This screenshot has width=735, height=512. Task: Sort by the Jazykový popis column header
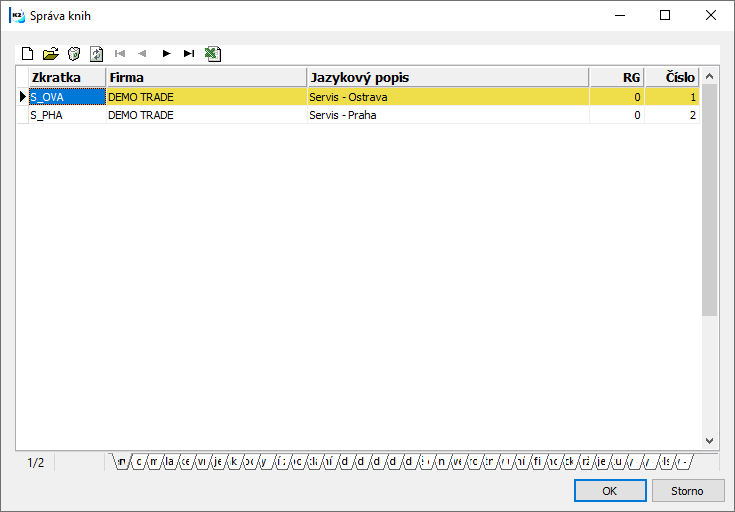(x=448, y=77)
